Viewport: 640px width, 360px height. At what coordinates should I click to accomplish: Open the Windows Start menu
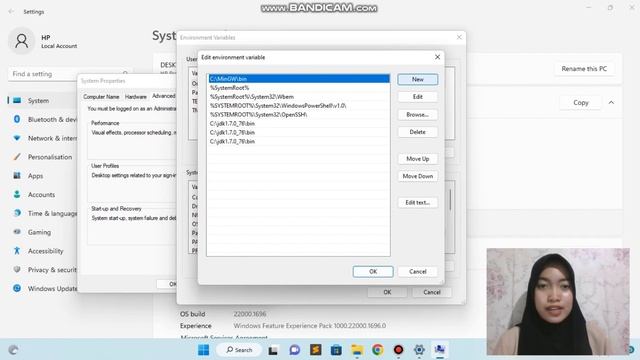click(x=203, y=350)
